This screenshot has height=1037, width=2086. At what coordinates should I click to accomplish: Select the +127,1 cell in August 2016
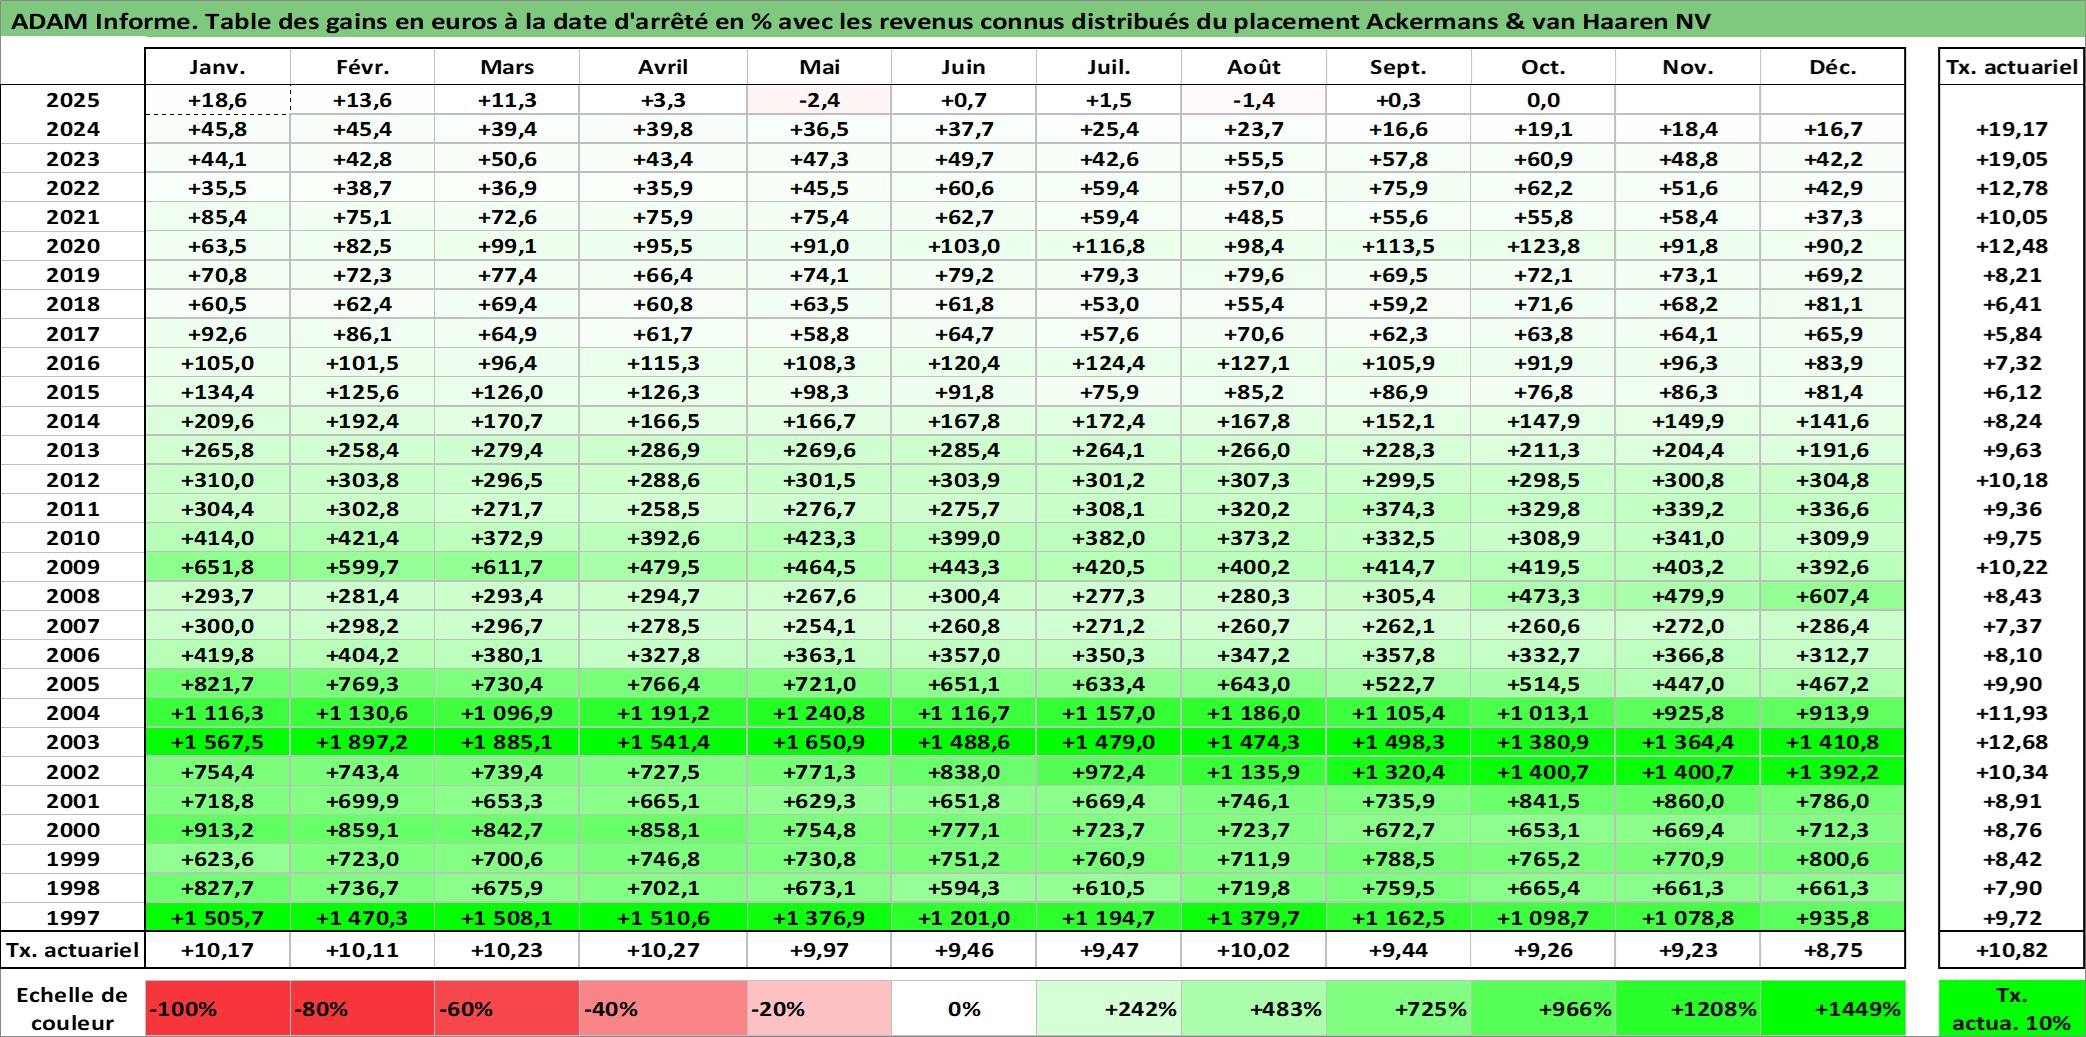click(1254, 363)
